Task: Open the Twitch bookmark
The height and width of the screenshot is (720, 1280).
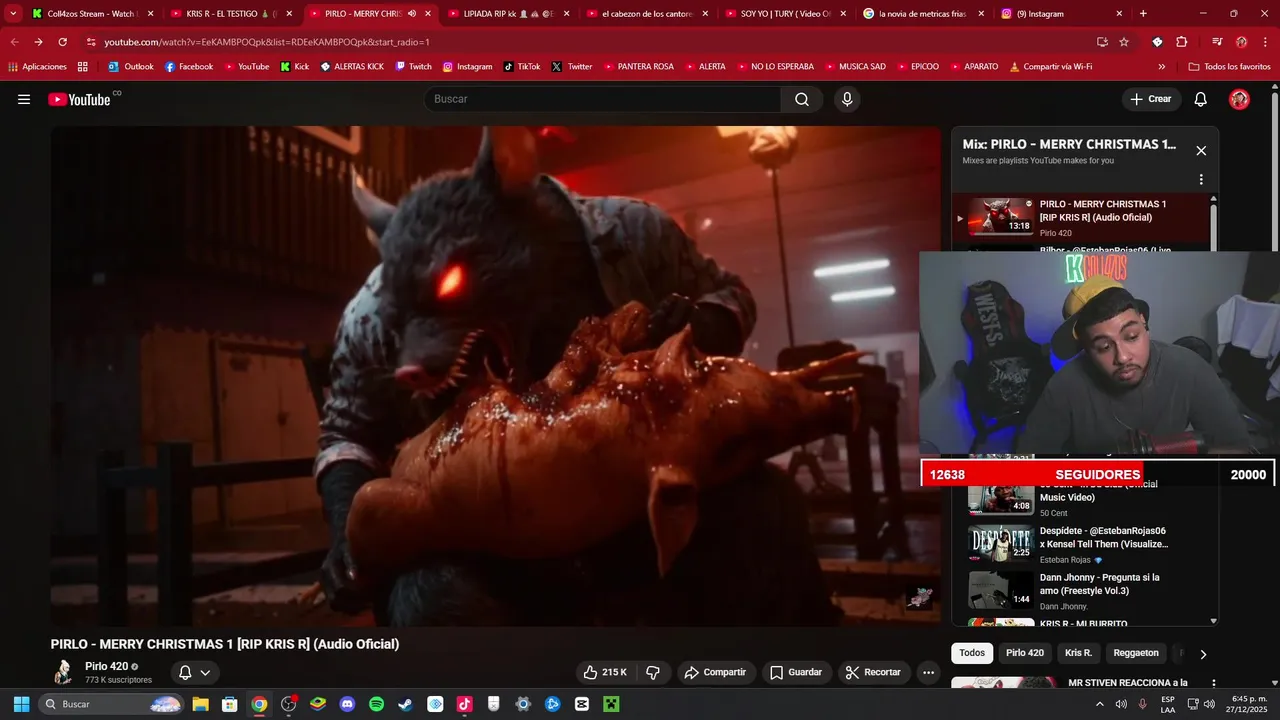Action: 413,67
